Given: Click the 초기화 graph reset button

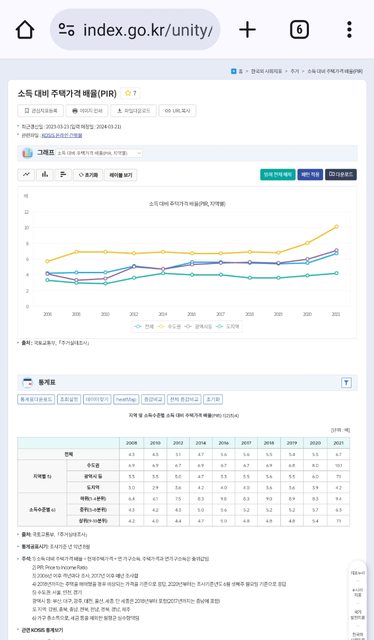Looking at the screenshot, I should point(88,175).
